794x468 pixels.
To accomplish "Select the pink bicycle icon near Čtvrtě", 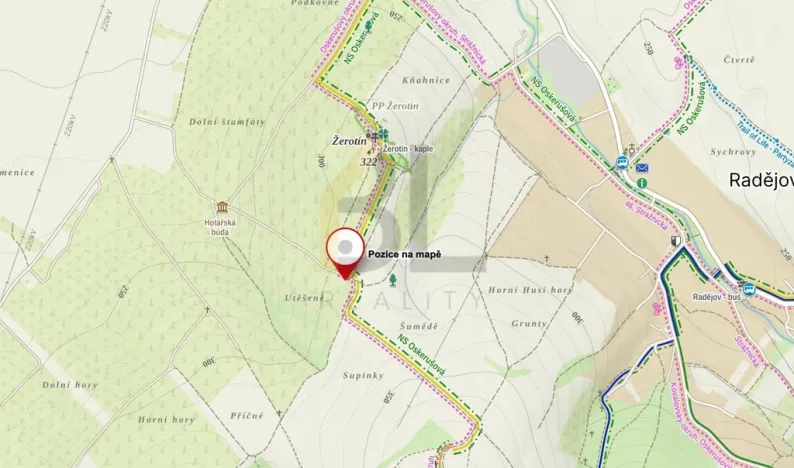I will 678,62.
